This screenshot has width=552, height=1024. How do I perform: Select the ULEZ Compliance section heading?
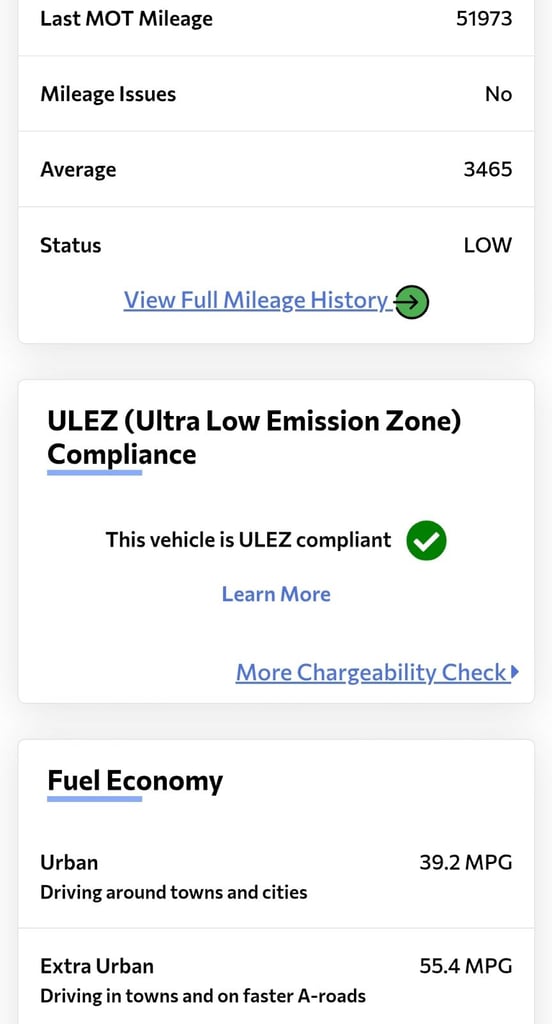pos(254,438)
